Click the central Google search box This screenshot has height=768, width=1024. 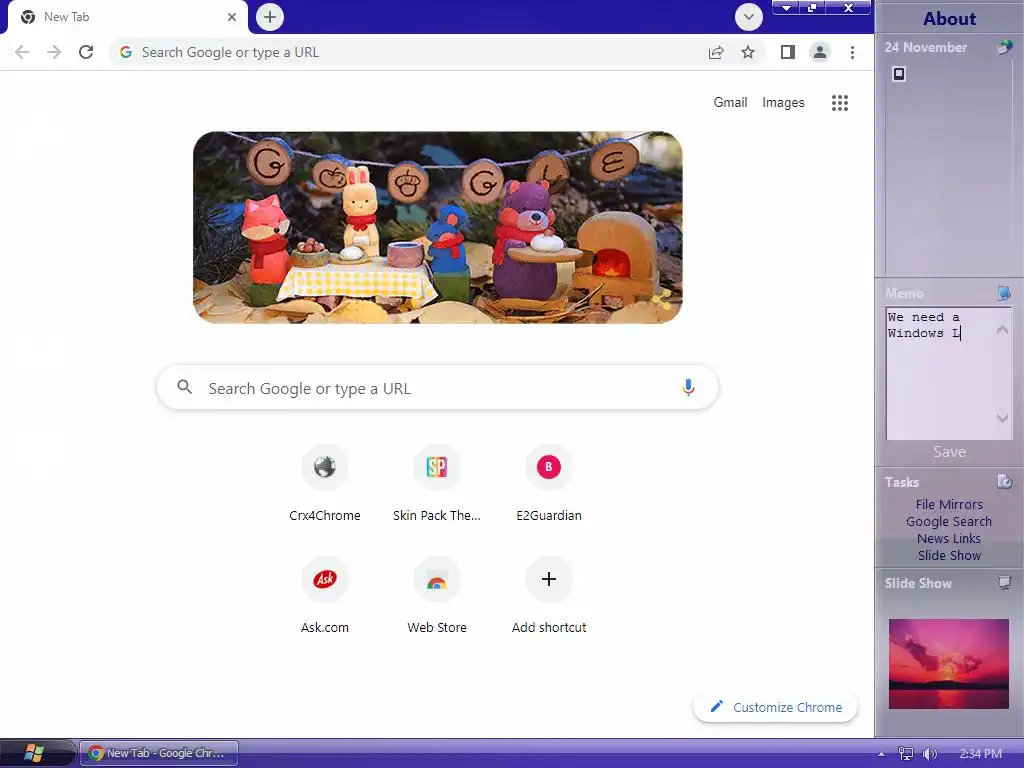coord(438,388)
